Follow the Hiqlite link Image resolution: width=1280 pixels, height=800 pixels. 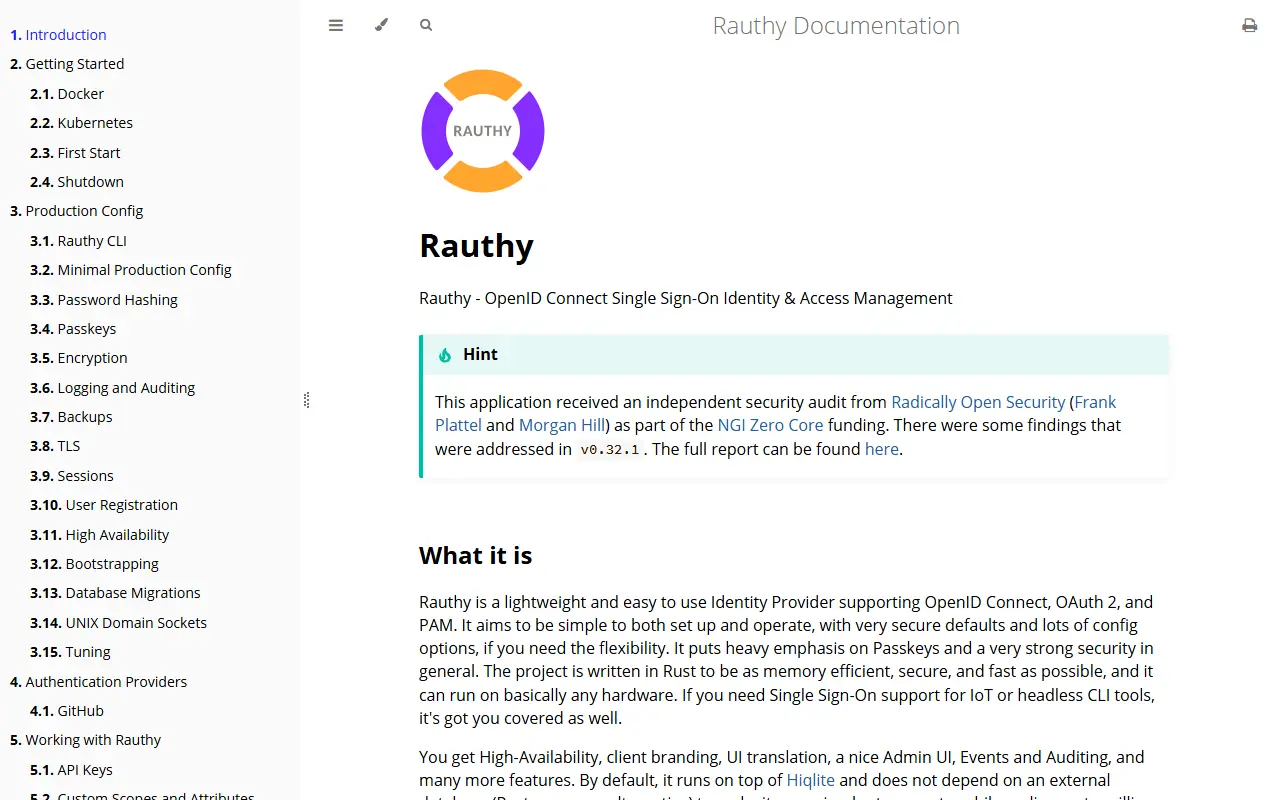(811, 780)
